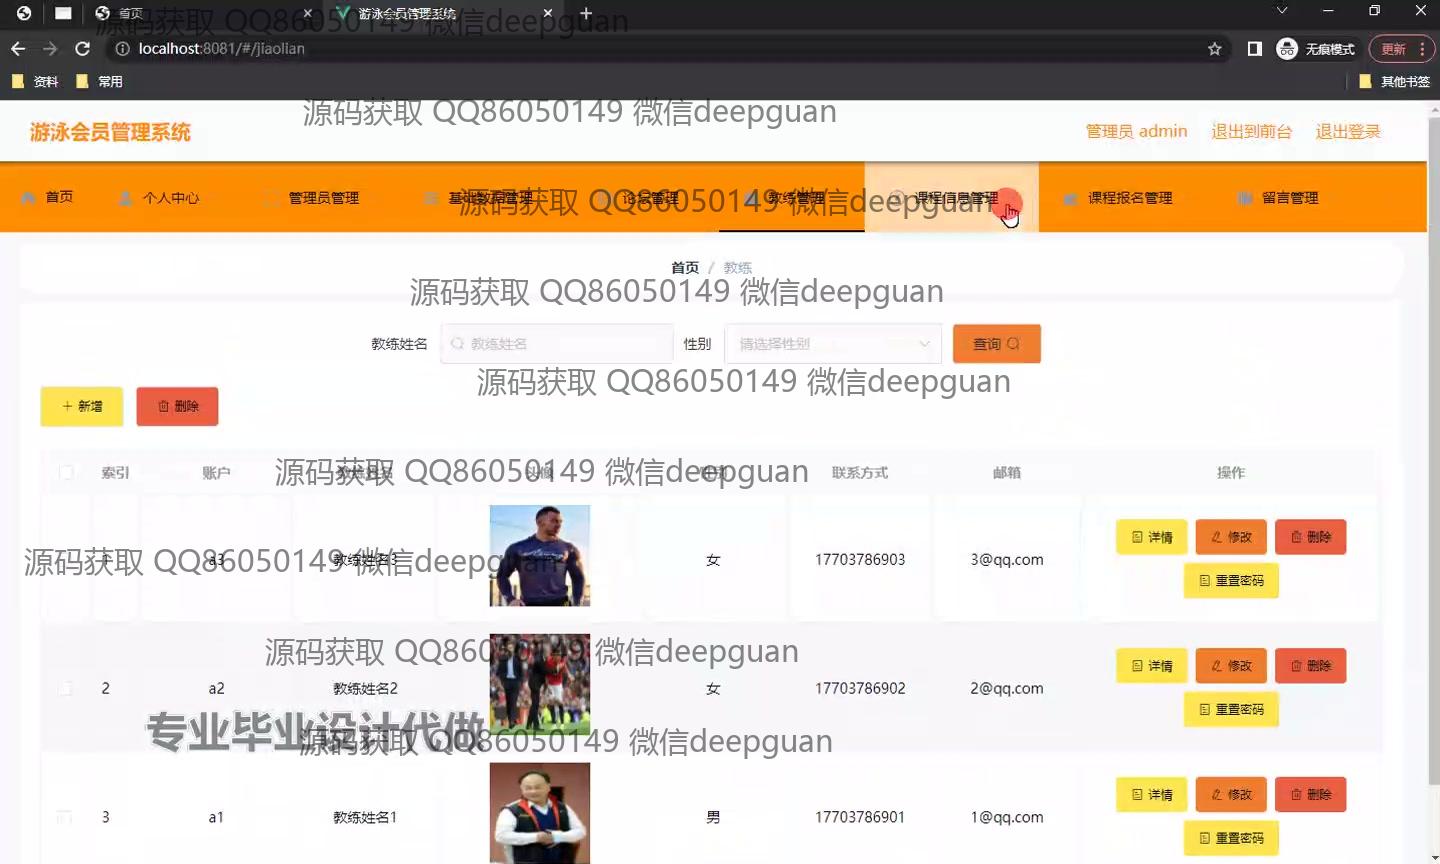
Task: Open a new browser tab
Action: pyautogui.click(x=586, y=14)
